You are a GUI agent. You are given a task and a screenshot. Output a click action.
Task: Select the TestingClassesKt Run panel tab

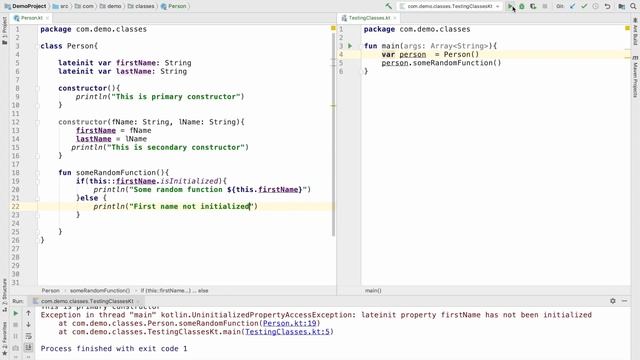87,301
